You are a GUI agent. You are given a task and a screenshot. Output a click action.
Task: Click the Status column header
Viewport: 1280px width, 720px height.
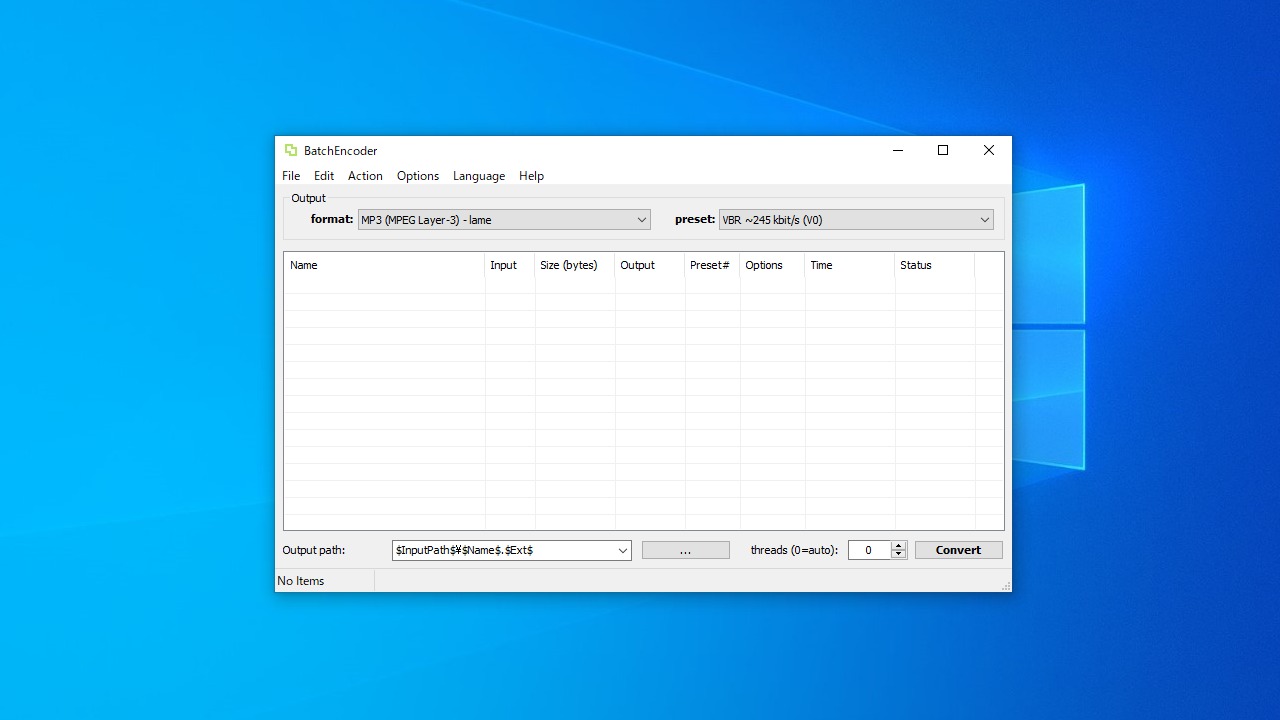pyautogui.click(x=935, y=265)
